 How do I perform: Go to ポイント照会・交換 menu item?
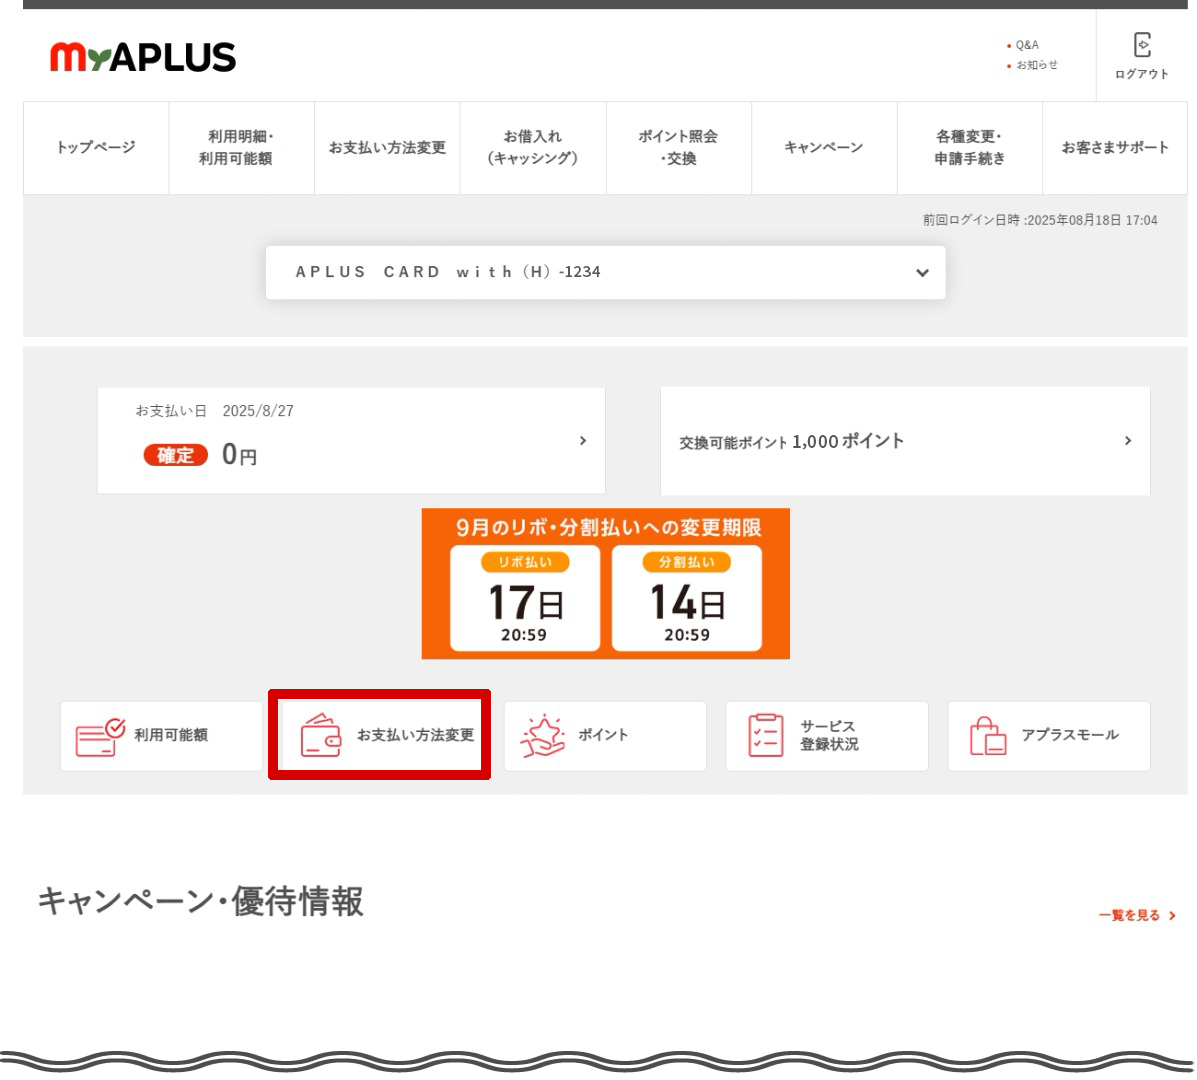tap(678, 148)
